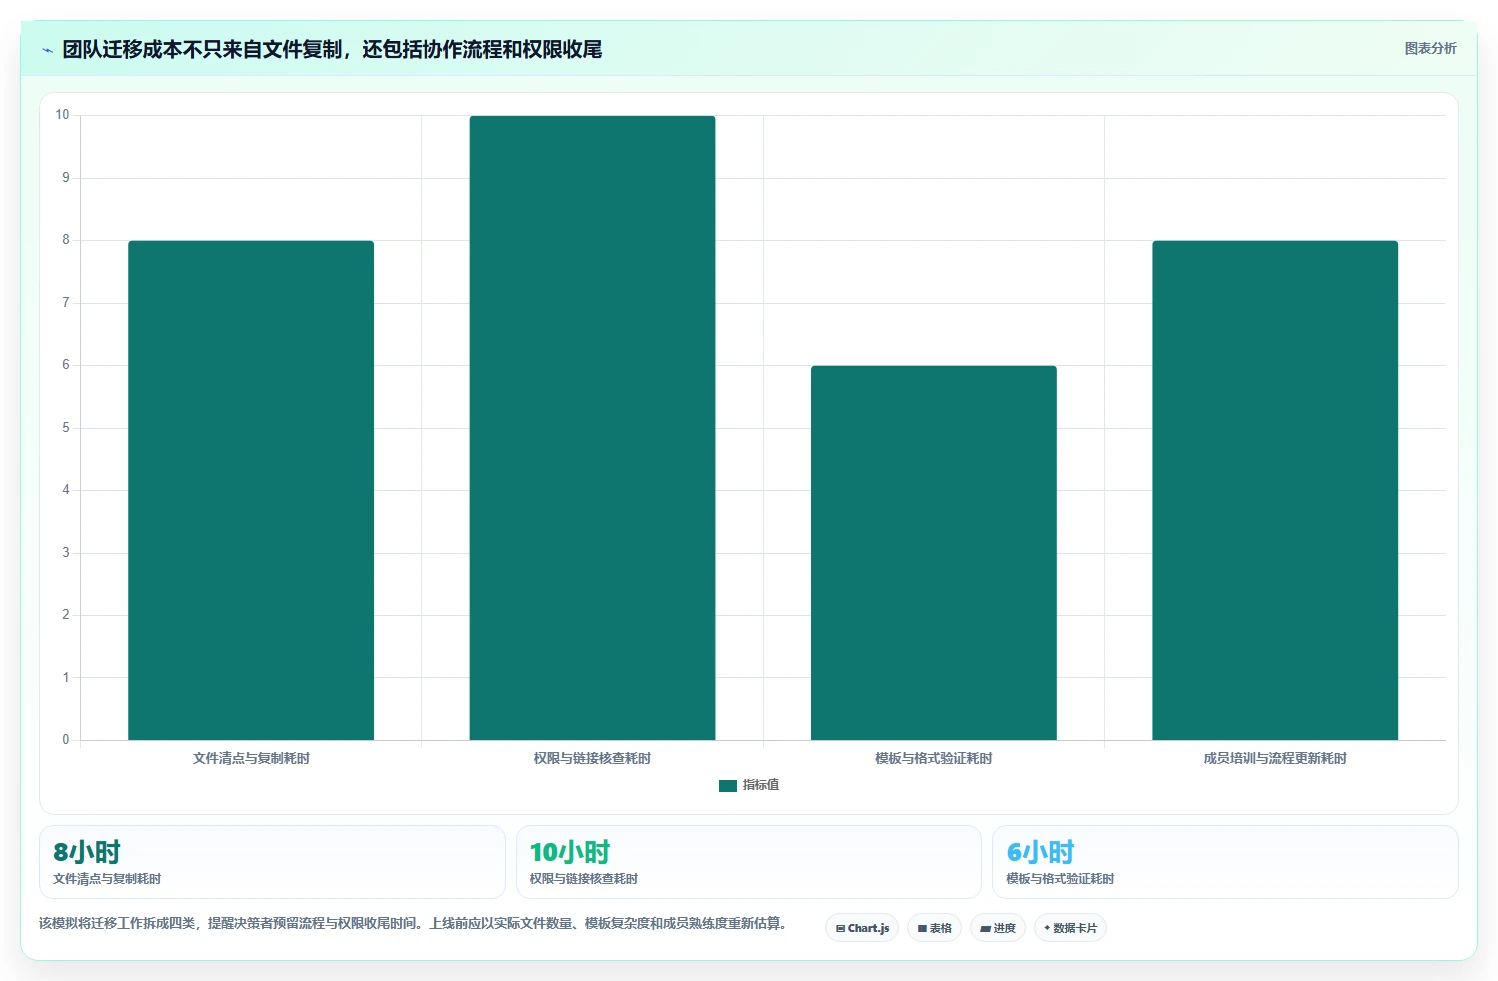Click 文件清点与复制耗时 caption under 8小时

pyautogui.click(x=107, y=879)
